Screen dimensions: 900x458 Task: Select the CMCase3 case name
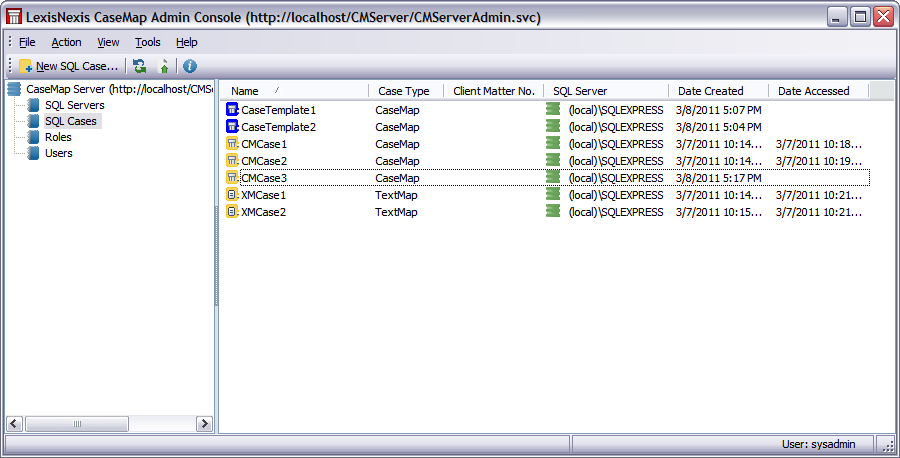coord(263,178)
